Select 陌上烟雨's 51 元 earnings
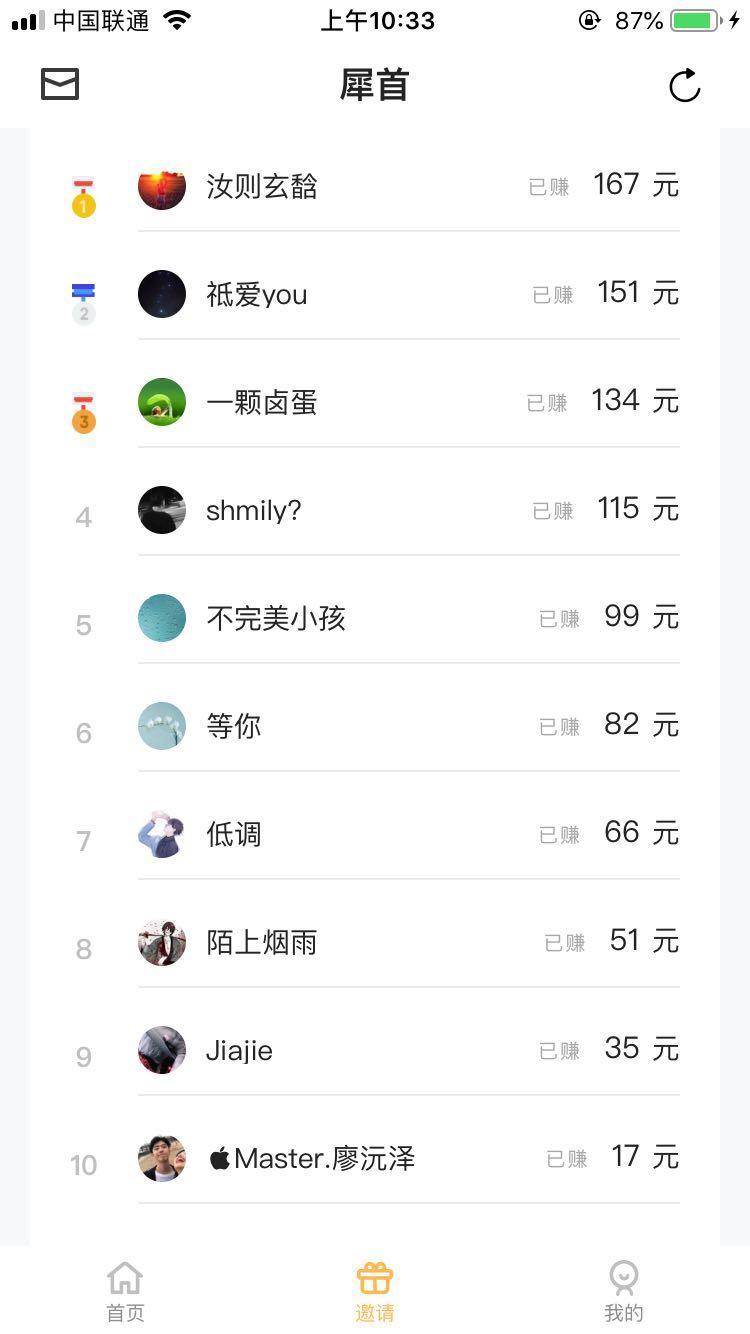The width and height of the screenshot is (750, 1334). (643, 941)
